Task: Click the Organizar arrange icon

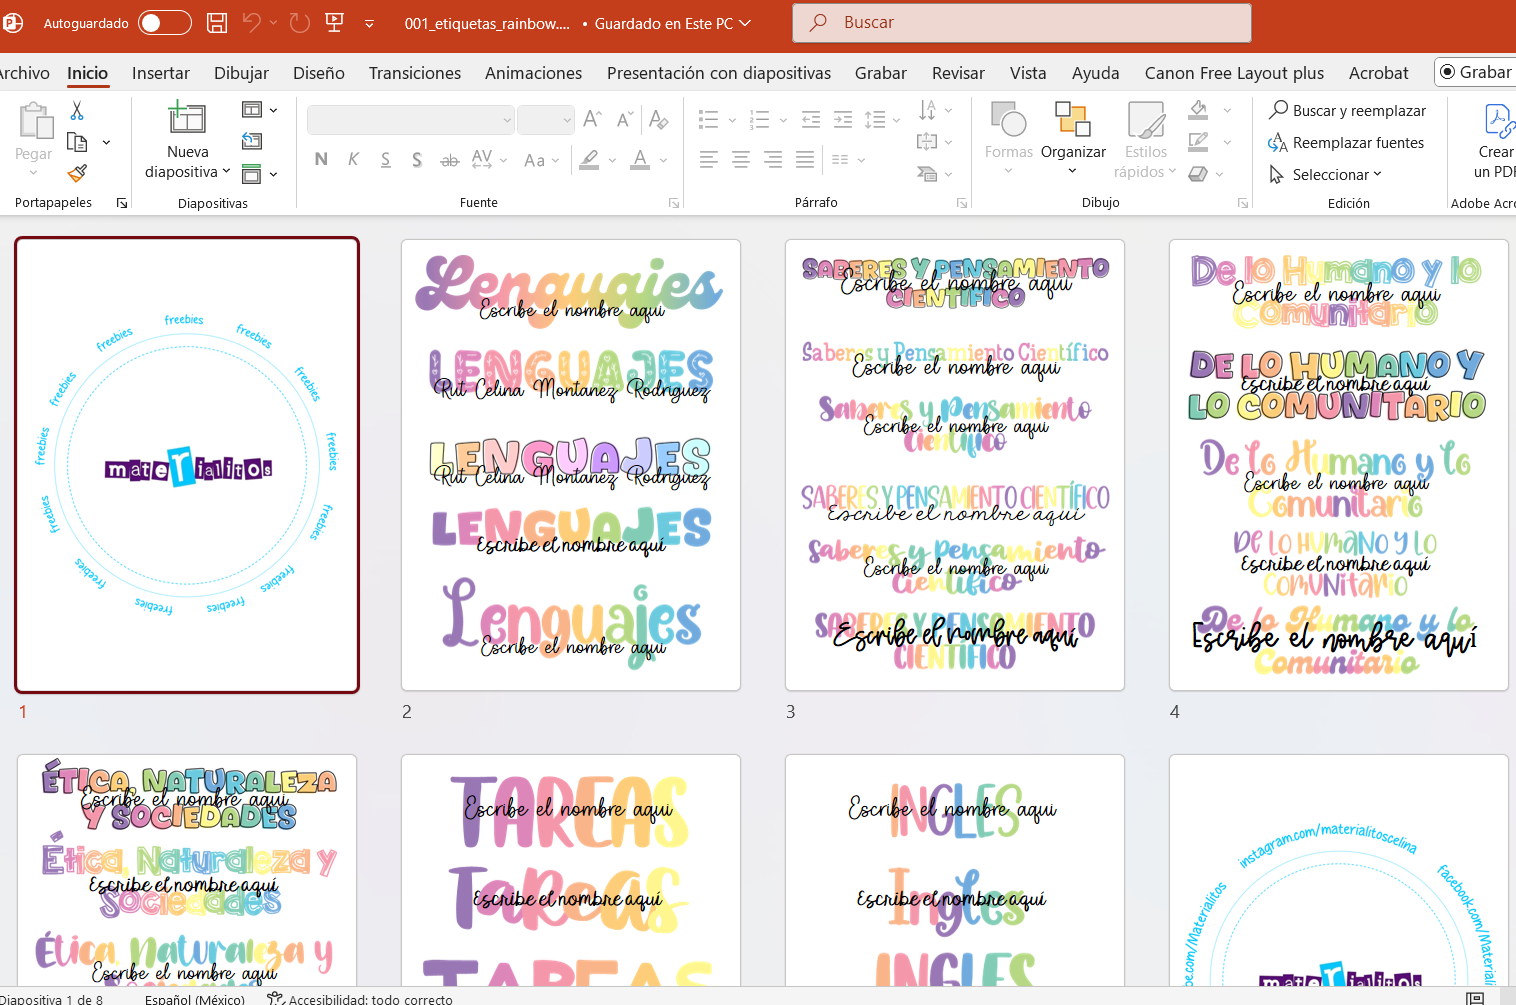Action: tap(1073, 120)
